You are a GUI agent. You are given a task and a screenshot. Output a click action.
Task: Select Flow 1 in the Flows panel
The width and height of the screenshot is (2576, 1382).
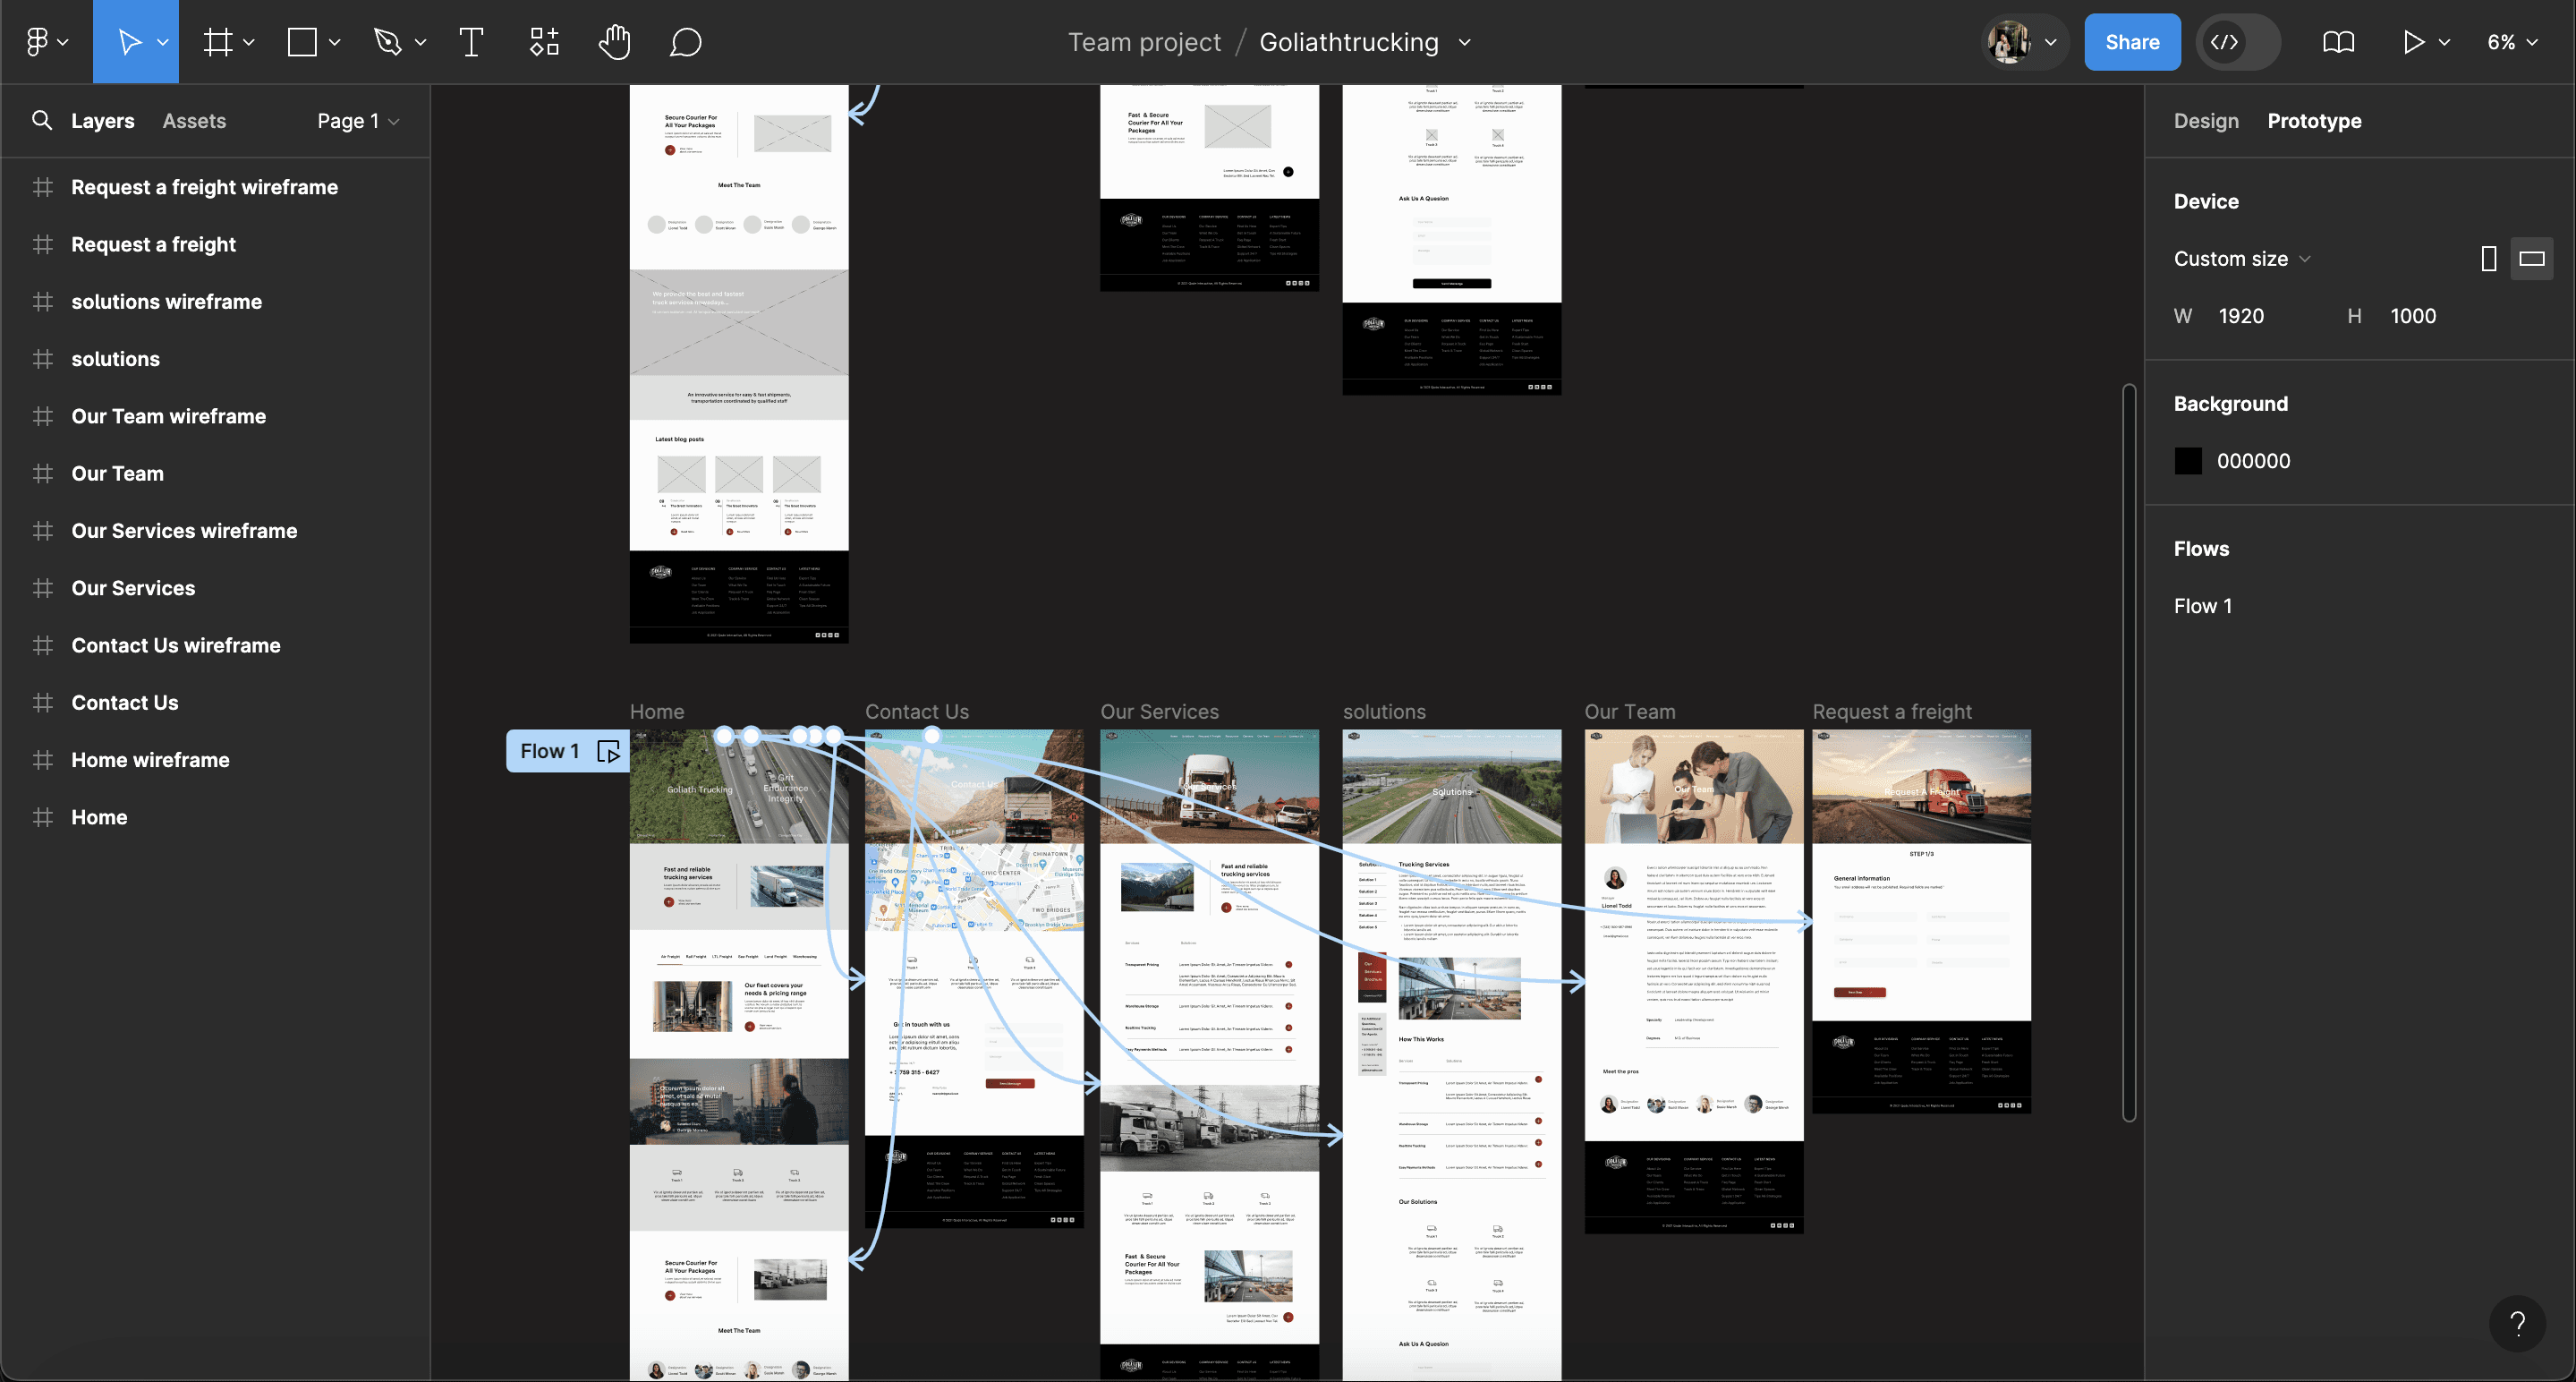tap(2203, 605)
